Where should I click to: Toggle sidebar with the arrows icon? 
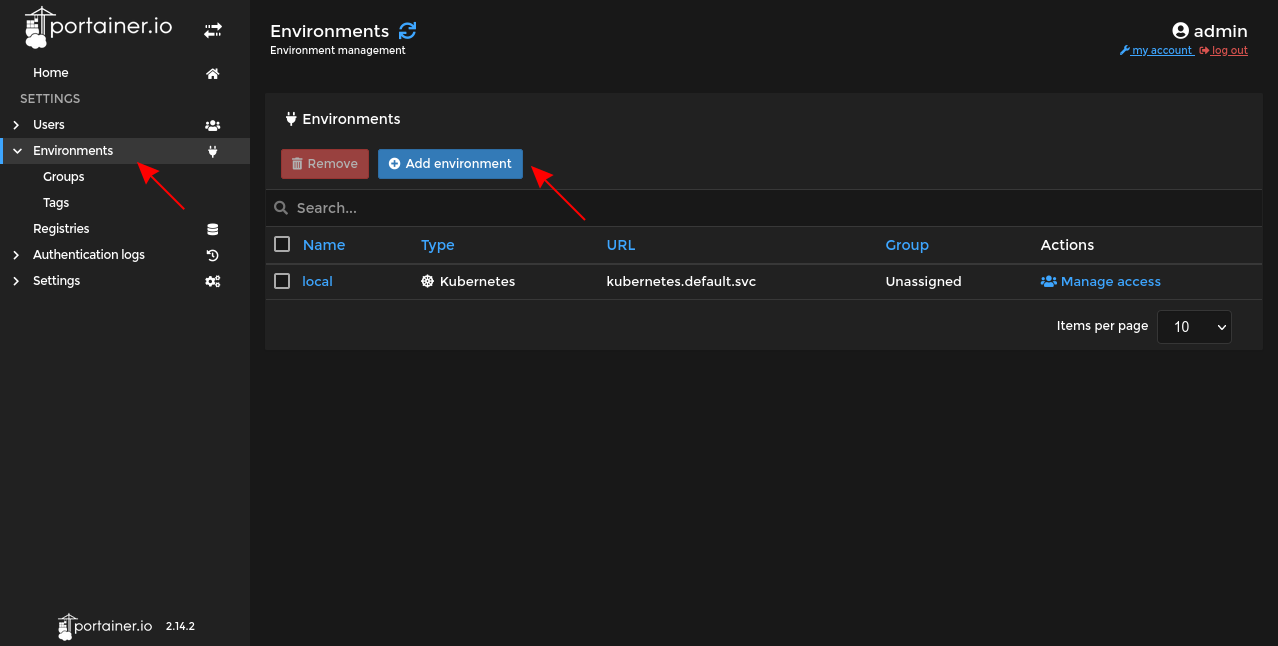point(213,31)
